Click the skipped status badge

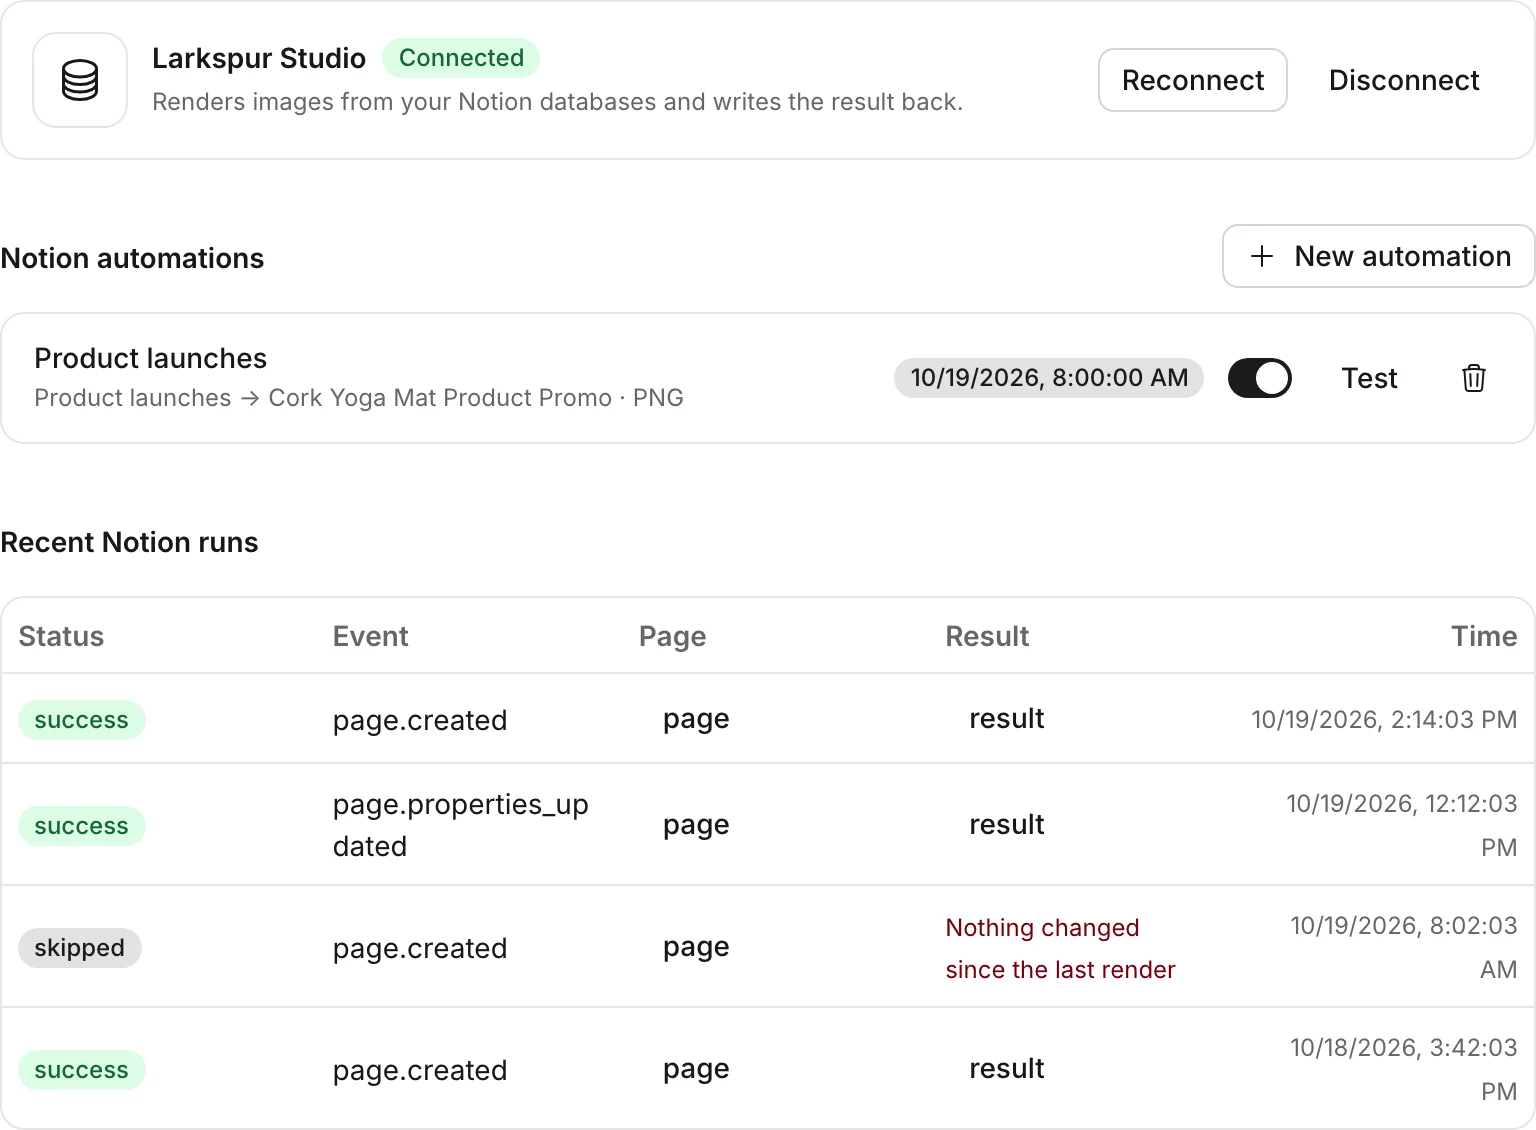(x=80, y=948)
